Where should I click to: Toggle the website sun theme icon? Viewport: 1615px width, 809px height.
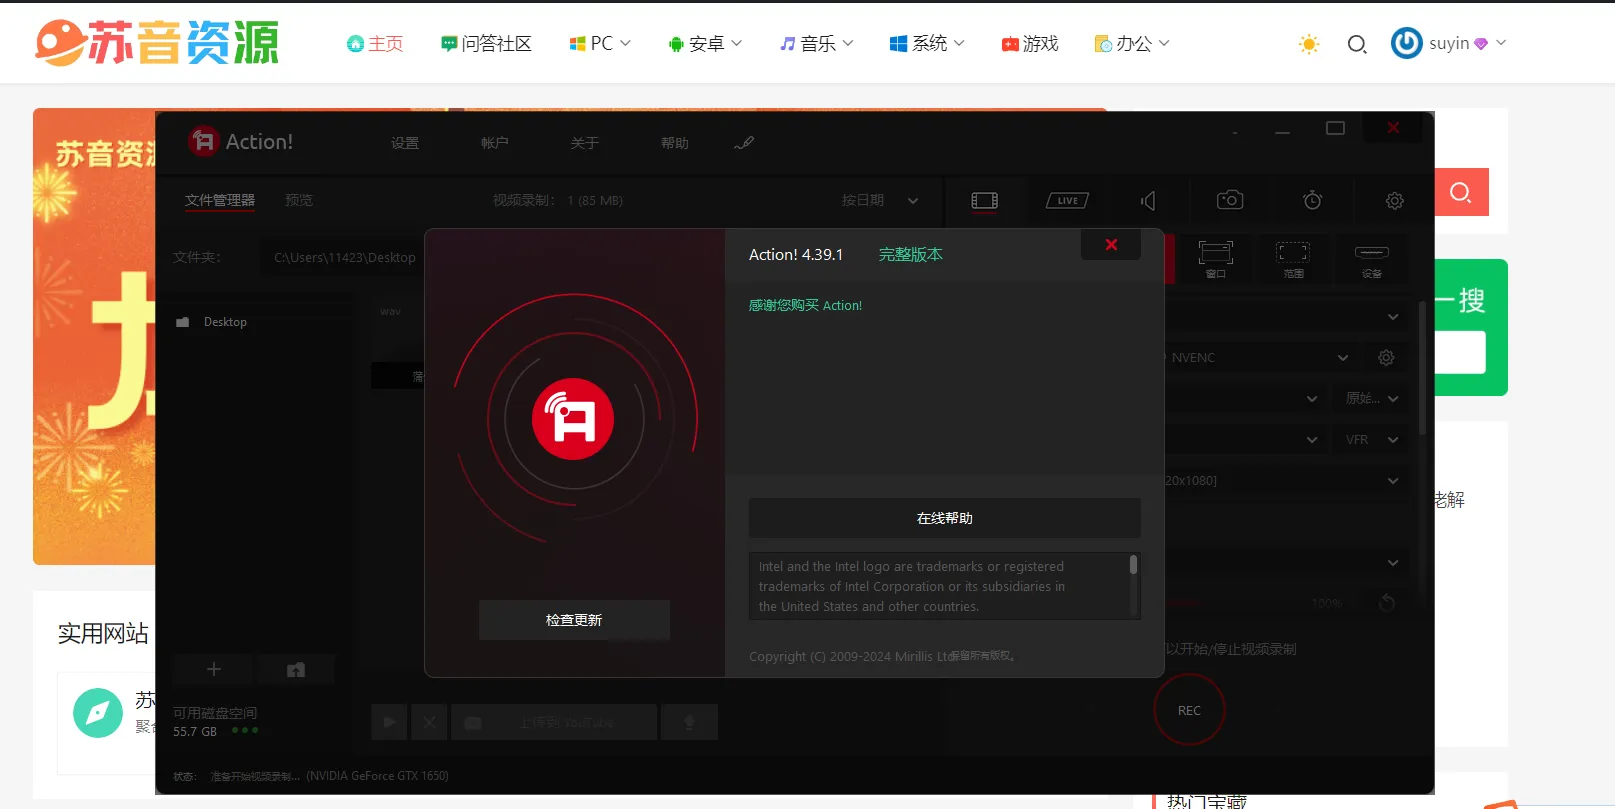[1309, 44]
